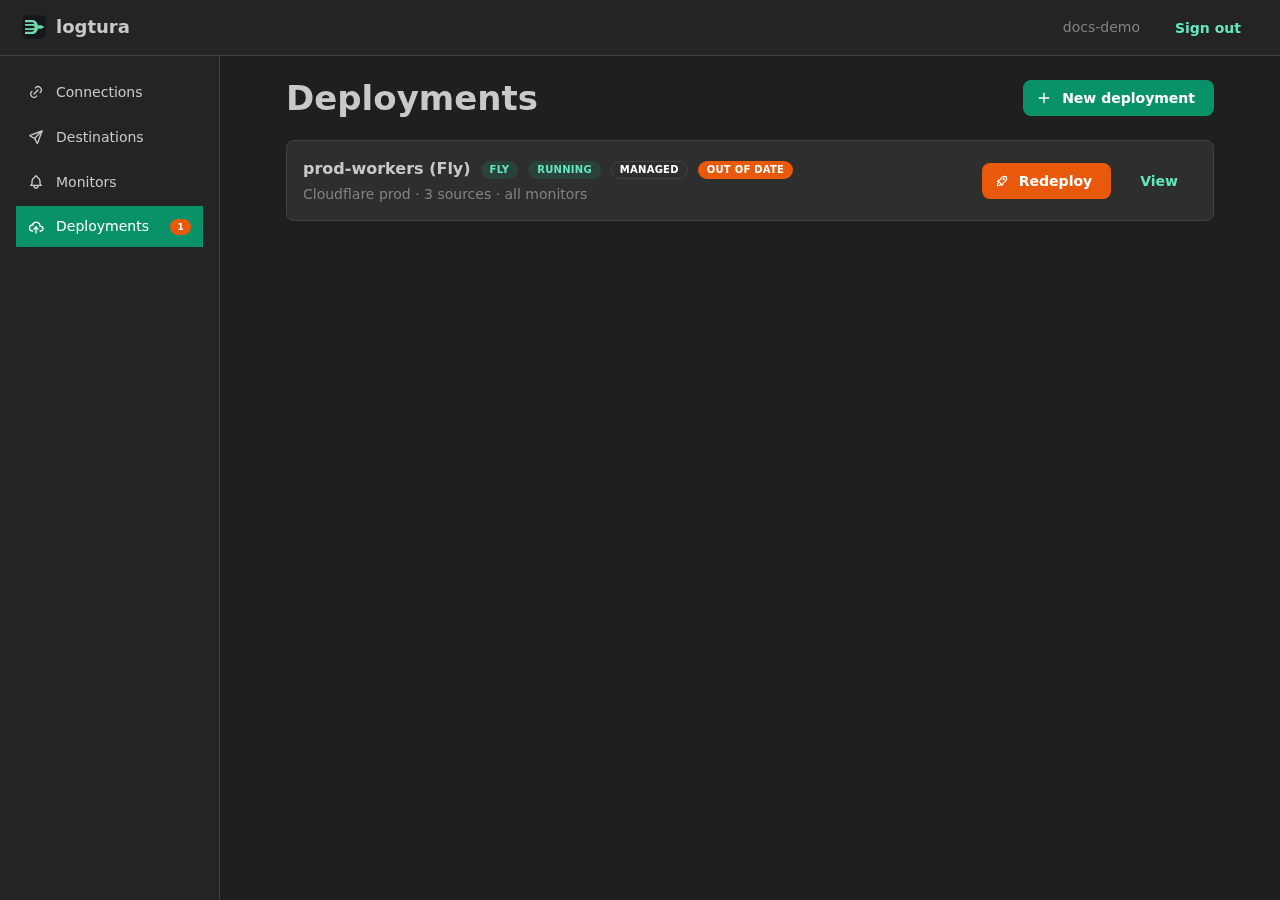This screenshot has height=900, width=1280.
Task: Click the Cloudflare prod description text
Action: [445, 194]
